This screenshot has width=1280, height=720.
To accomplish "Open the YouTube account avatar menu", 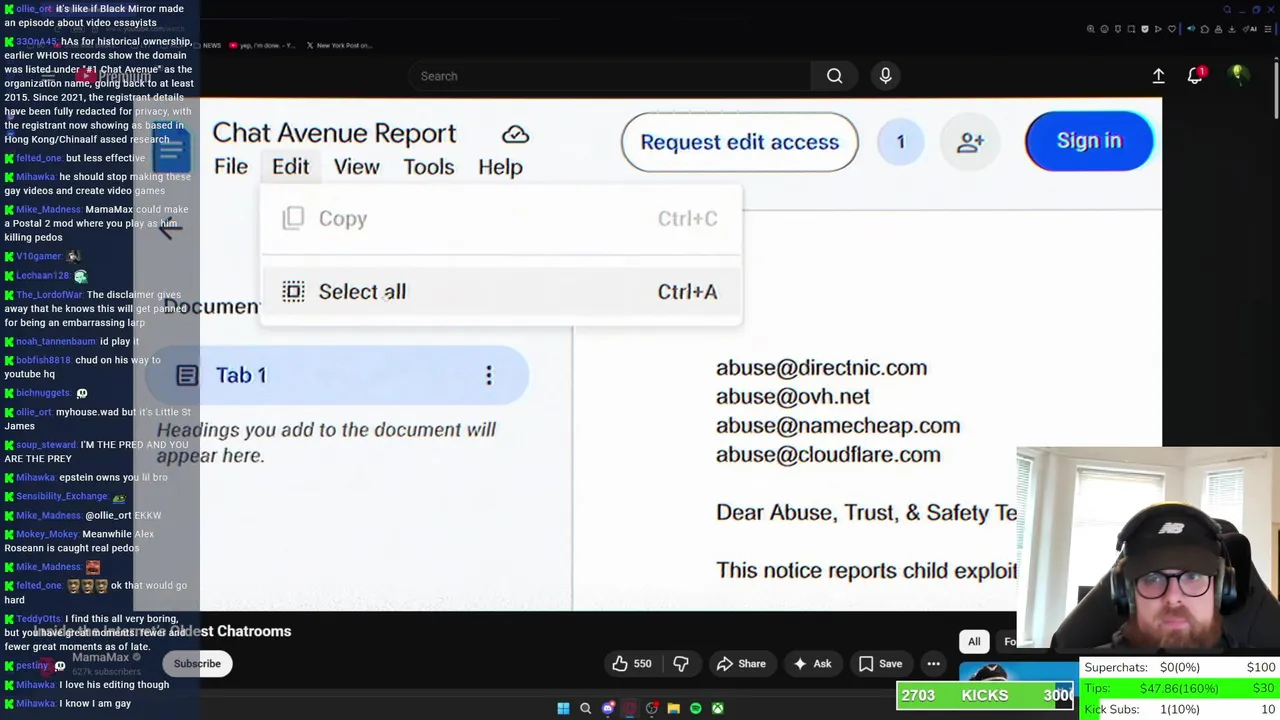I will coord(1238,75).
